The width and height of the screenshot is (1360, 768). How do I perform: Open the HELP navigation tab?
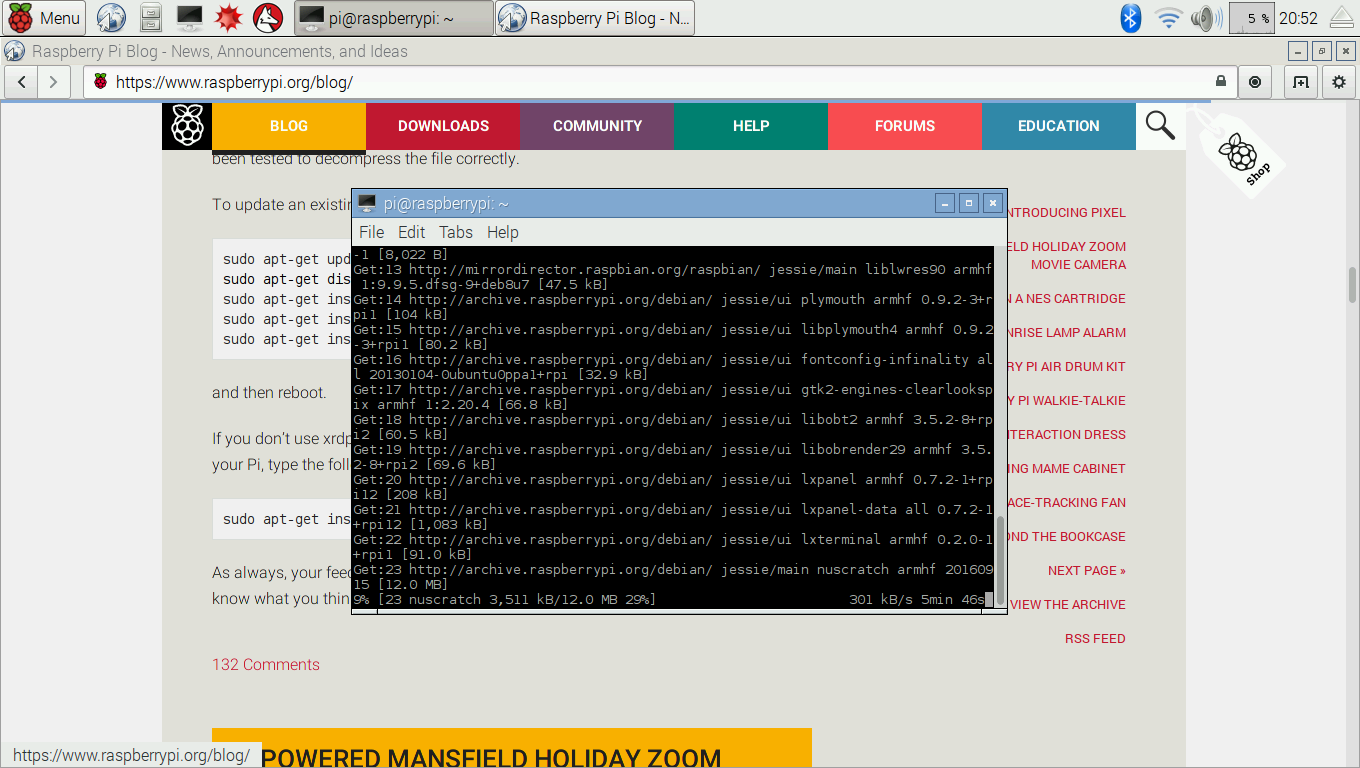pos(751,126)
